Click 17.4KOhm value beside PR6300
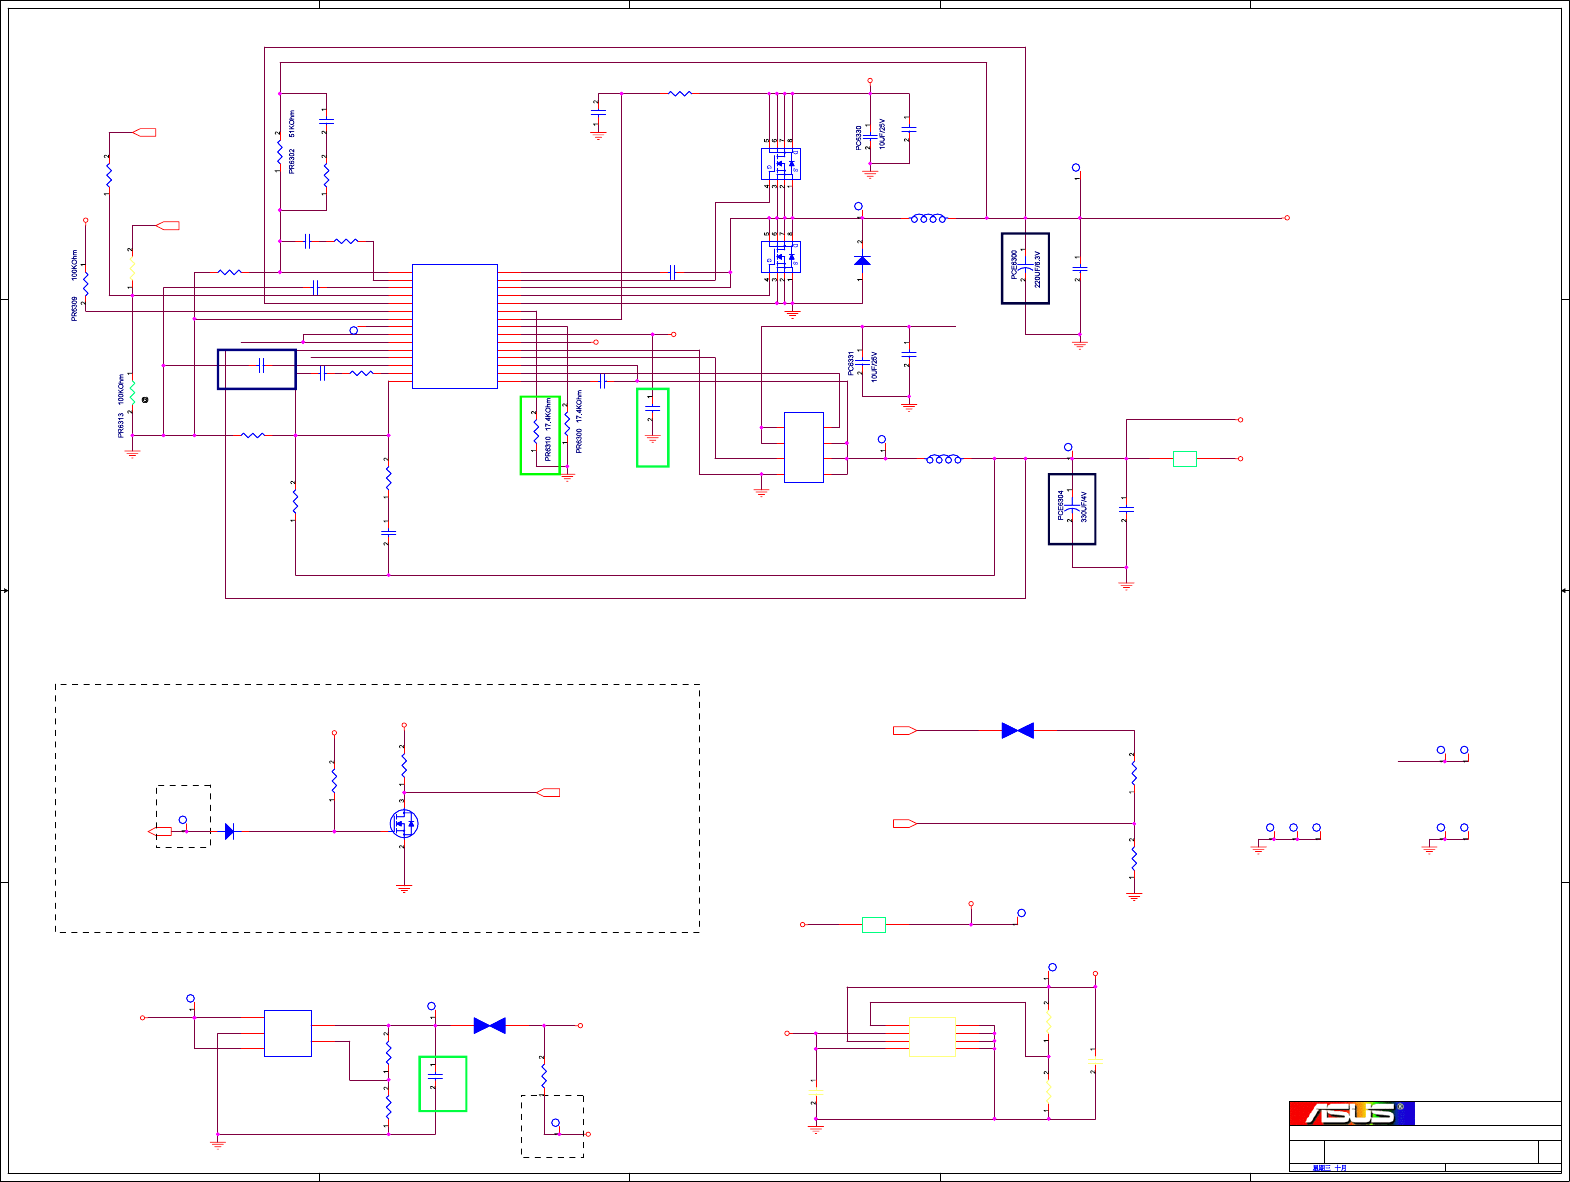Viewport: 1570px width, 1182px height. pos(579,407)
